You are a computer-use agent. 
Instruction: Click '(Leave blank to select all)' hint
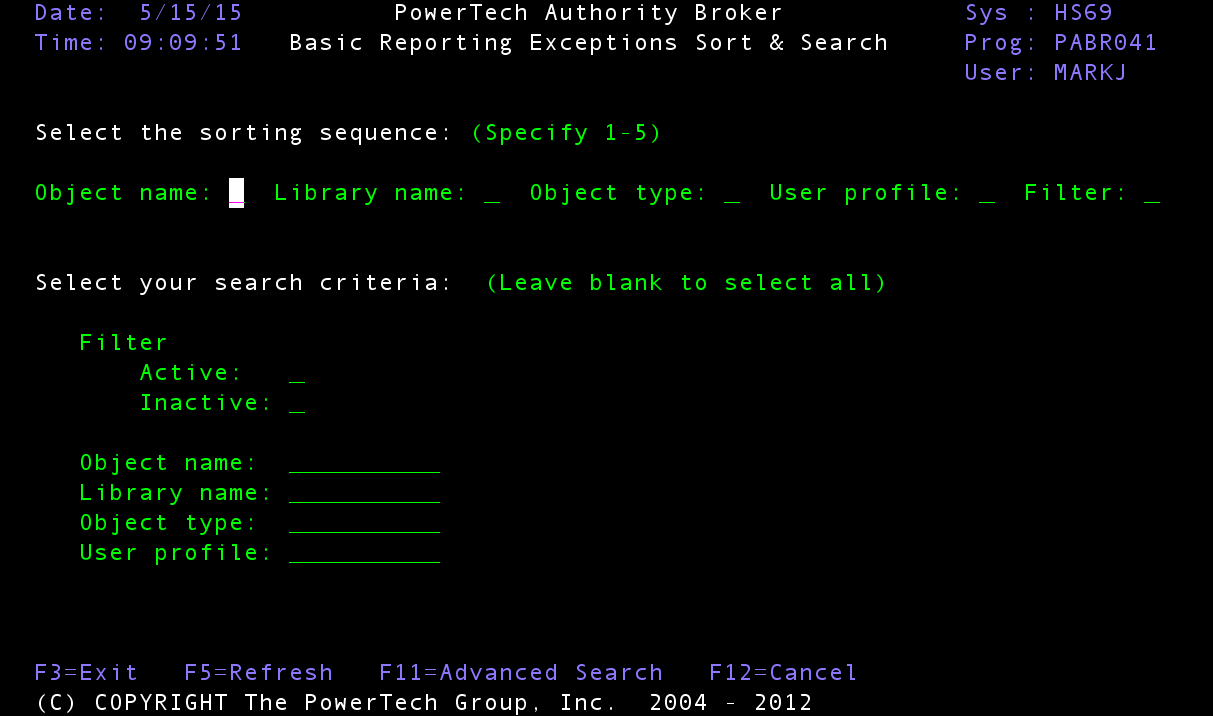(686, 283)
